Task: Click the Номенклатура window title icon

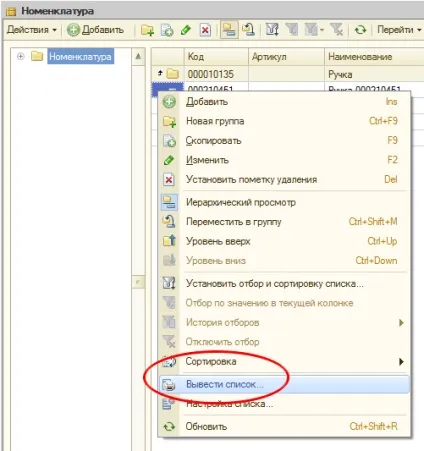Action: click(11, 12)
